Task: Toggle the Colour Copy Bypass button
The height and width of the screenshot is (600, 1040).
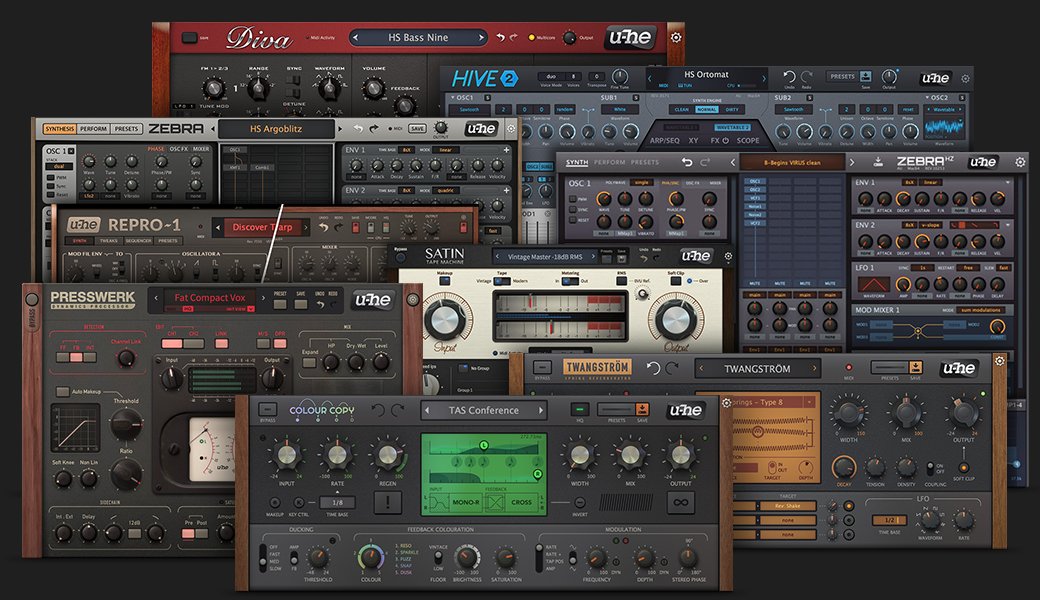Action: [266, 409]
